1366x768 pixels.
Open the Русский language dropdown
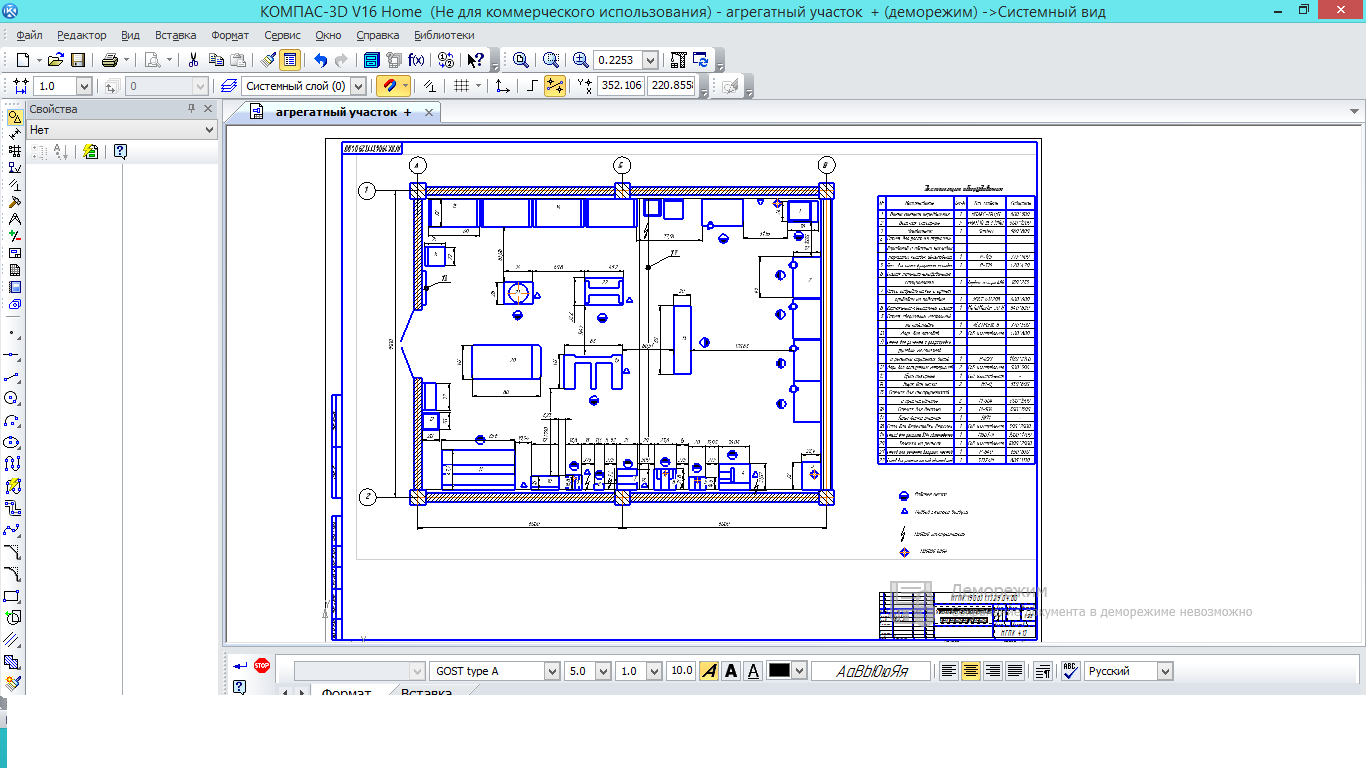click(x=1164, y=670)
